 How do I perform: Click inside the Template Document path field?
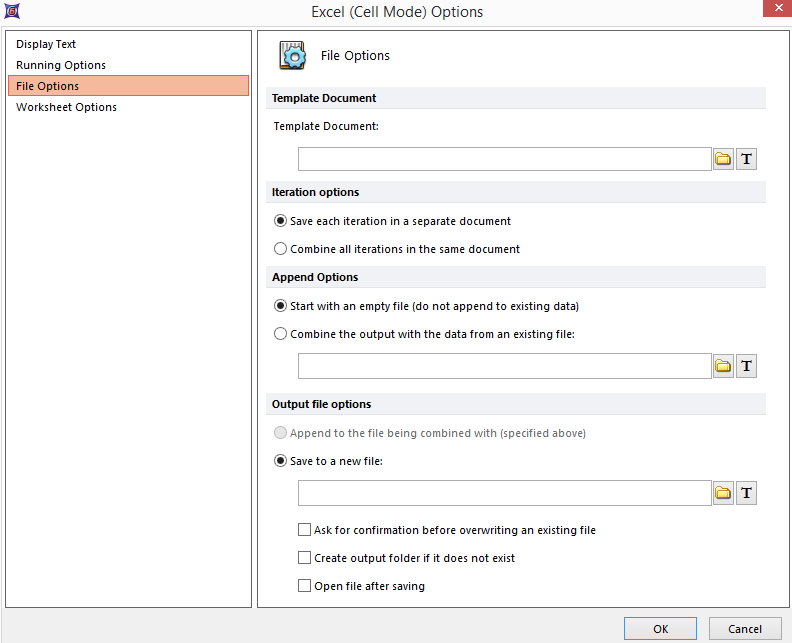pos(504,159)
